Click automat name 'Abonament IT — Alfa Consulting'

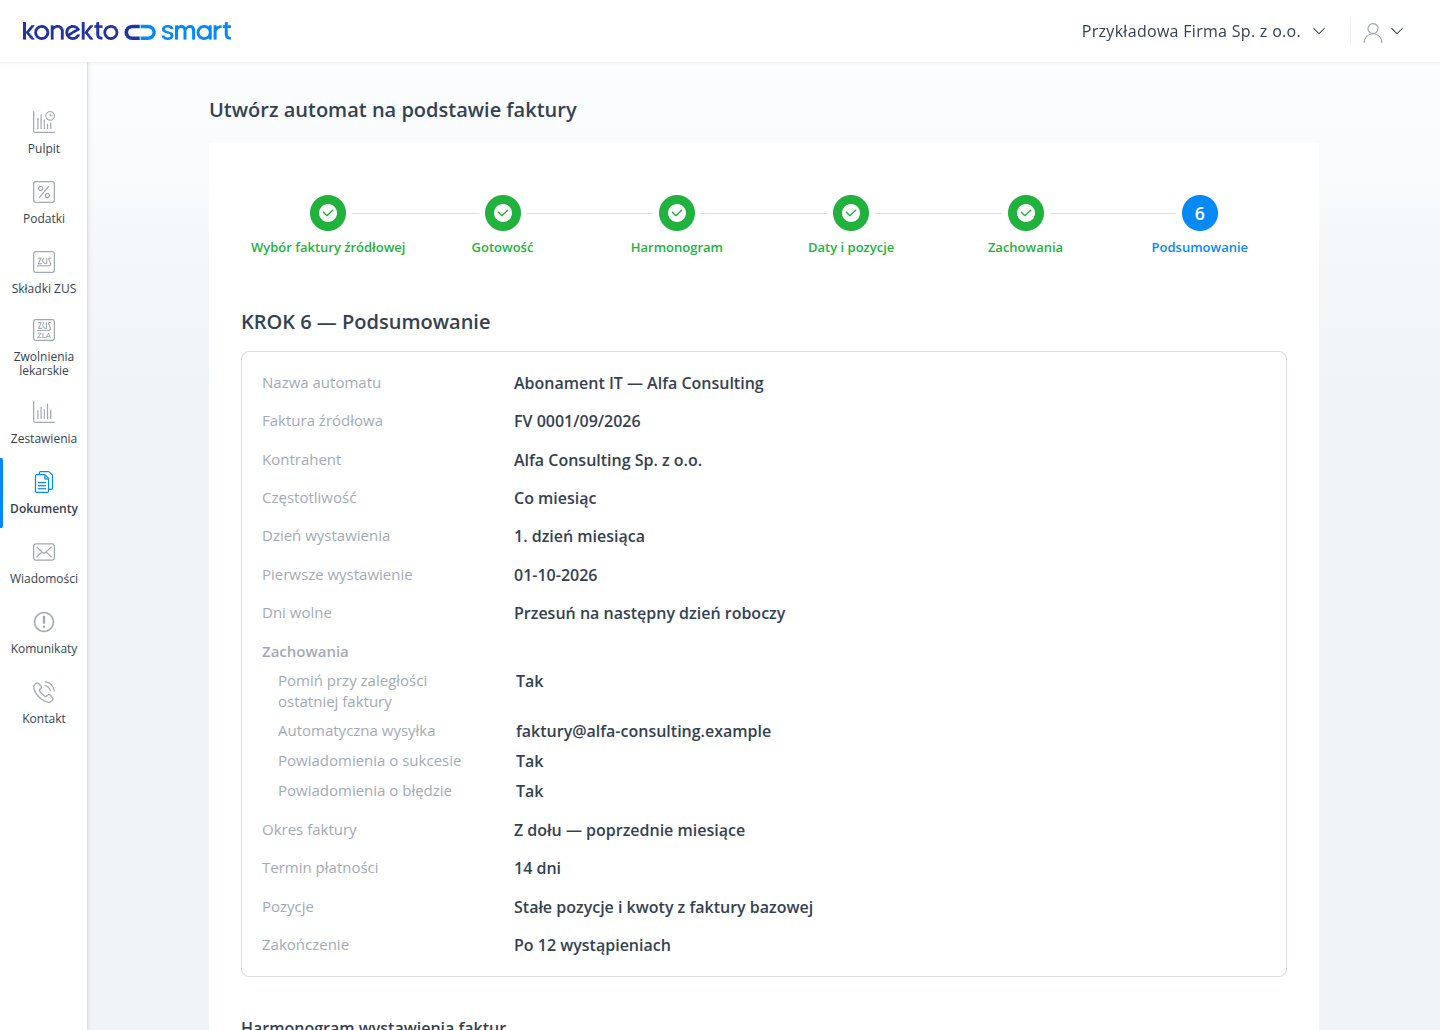pyautogui.click(x=639, y=383)
